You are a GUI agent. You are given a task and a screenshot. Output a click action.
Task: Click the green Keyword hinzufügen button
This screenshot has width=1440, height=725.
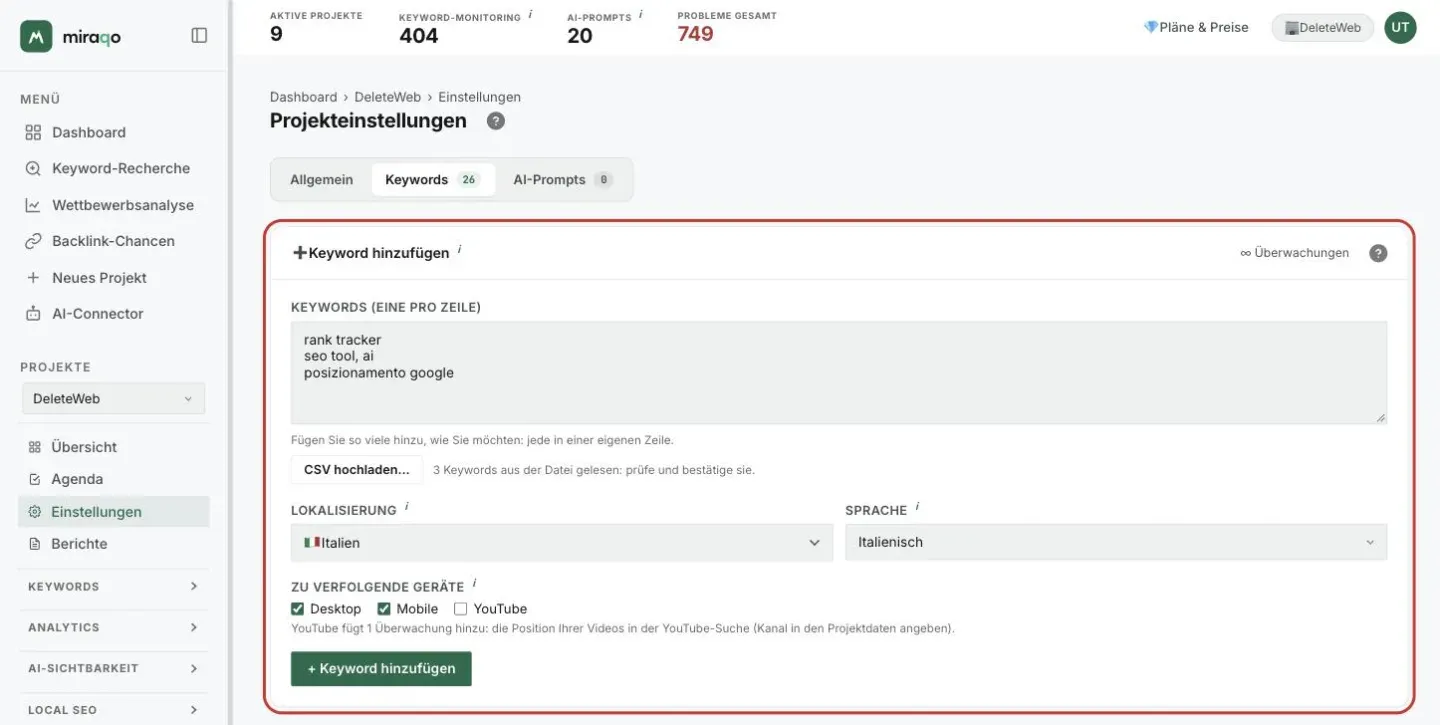(381, 669)
